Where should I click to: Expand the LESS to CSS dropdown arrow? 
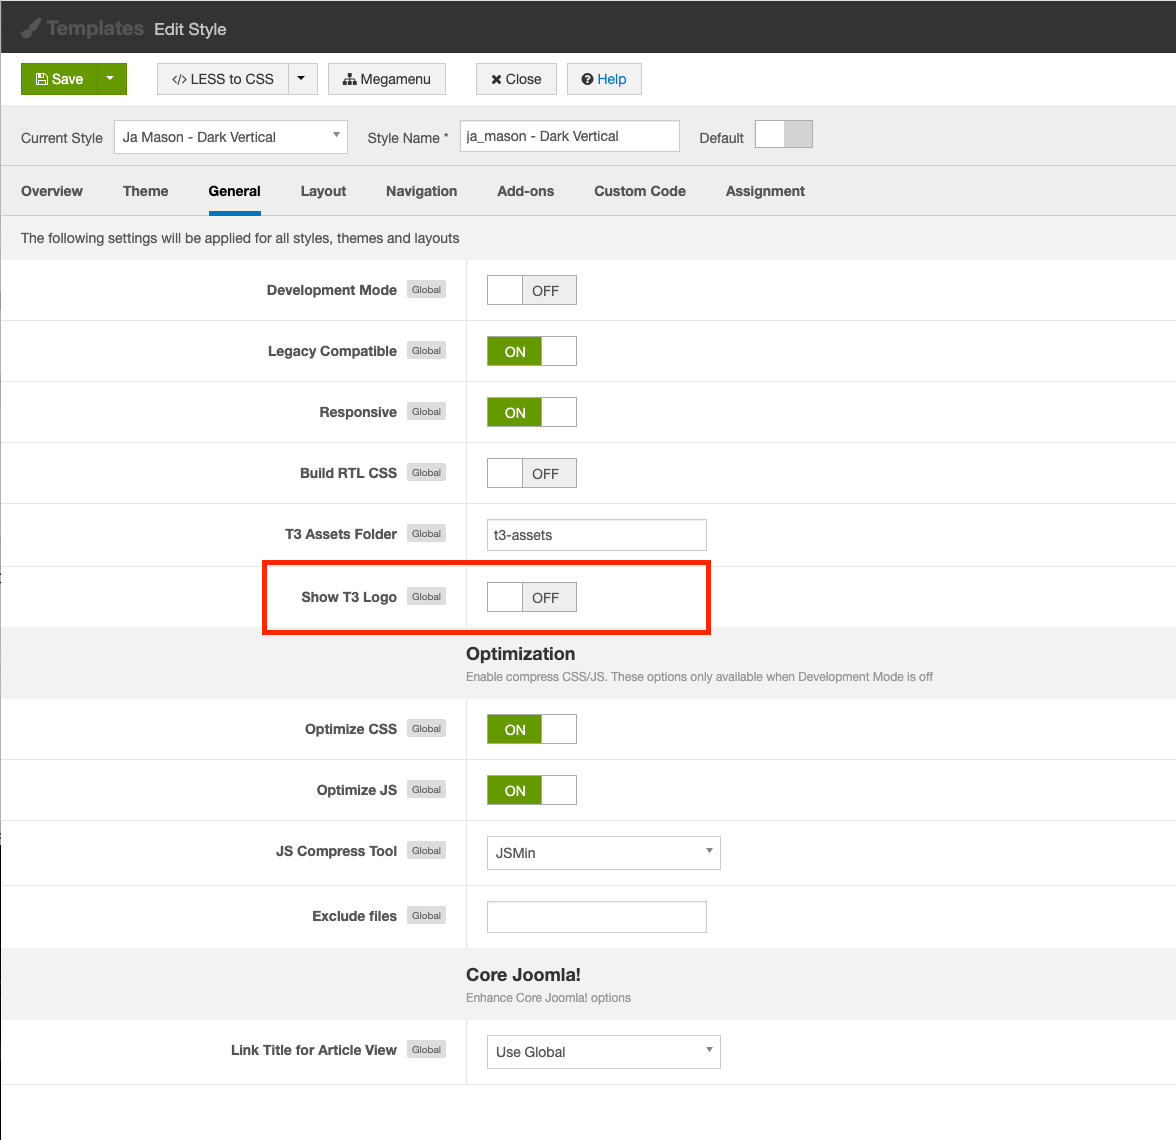click(302, 79)
